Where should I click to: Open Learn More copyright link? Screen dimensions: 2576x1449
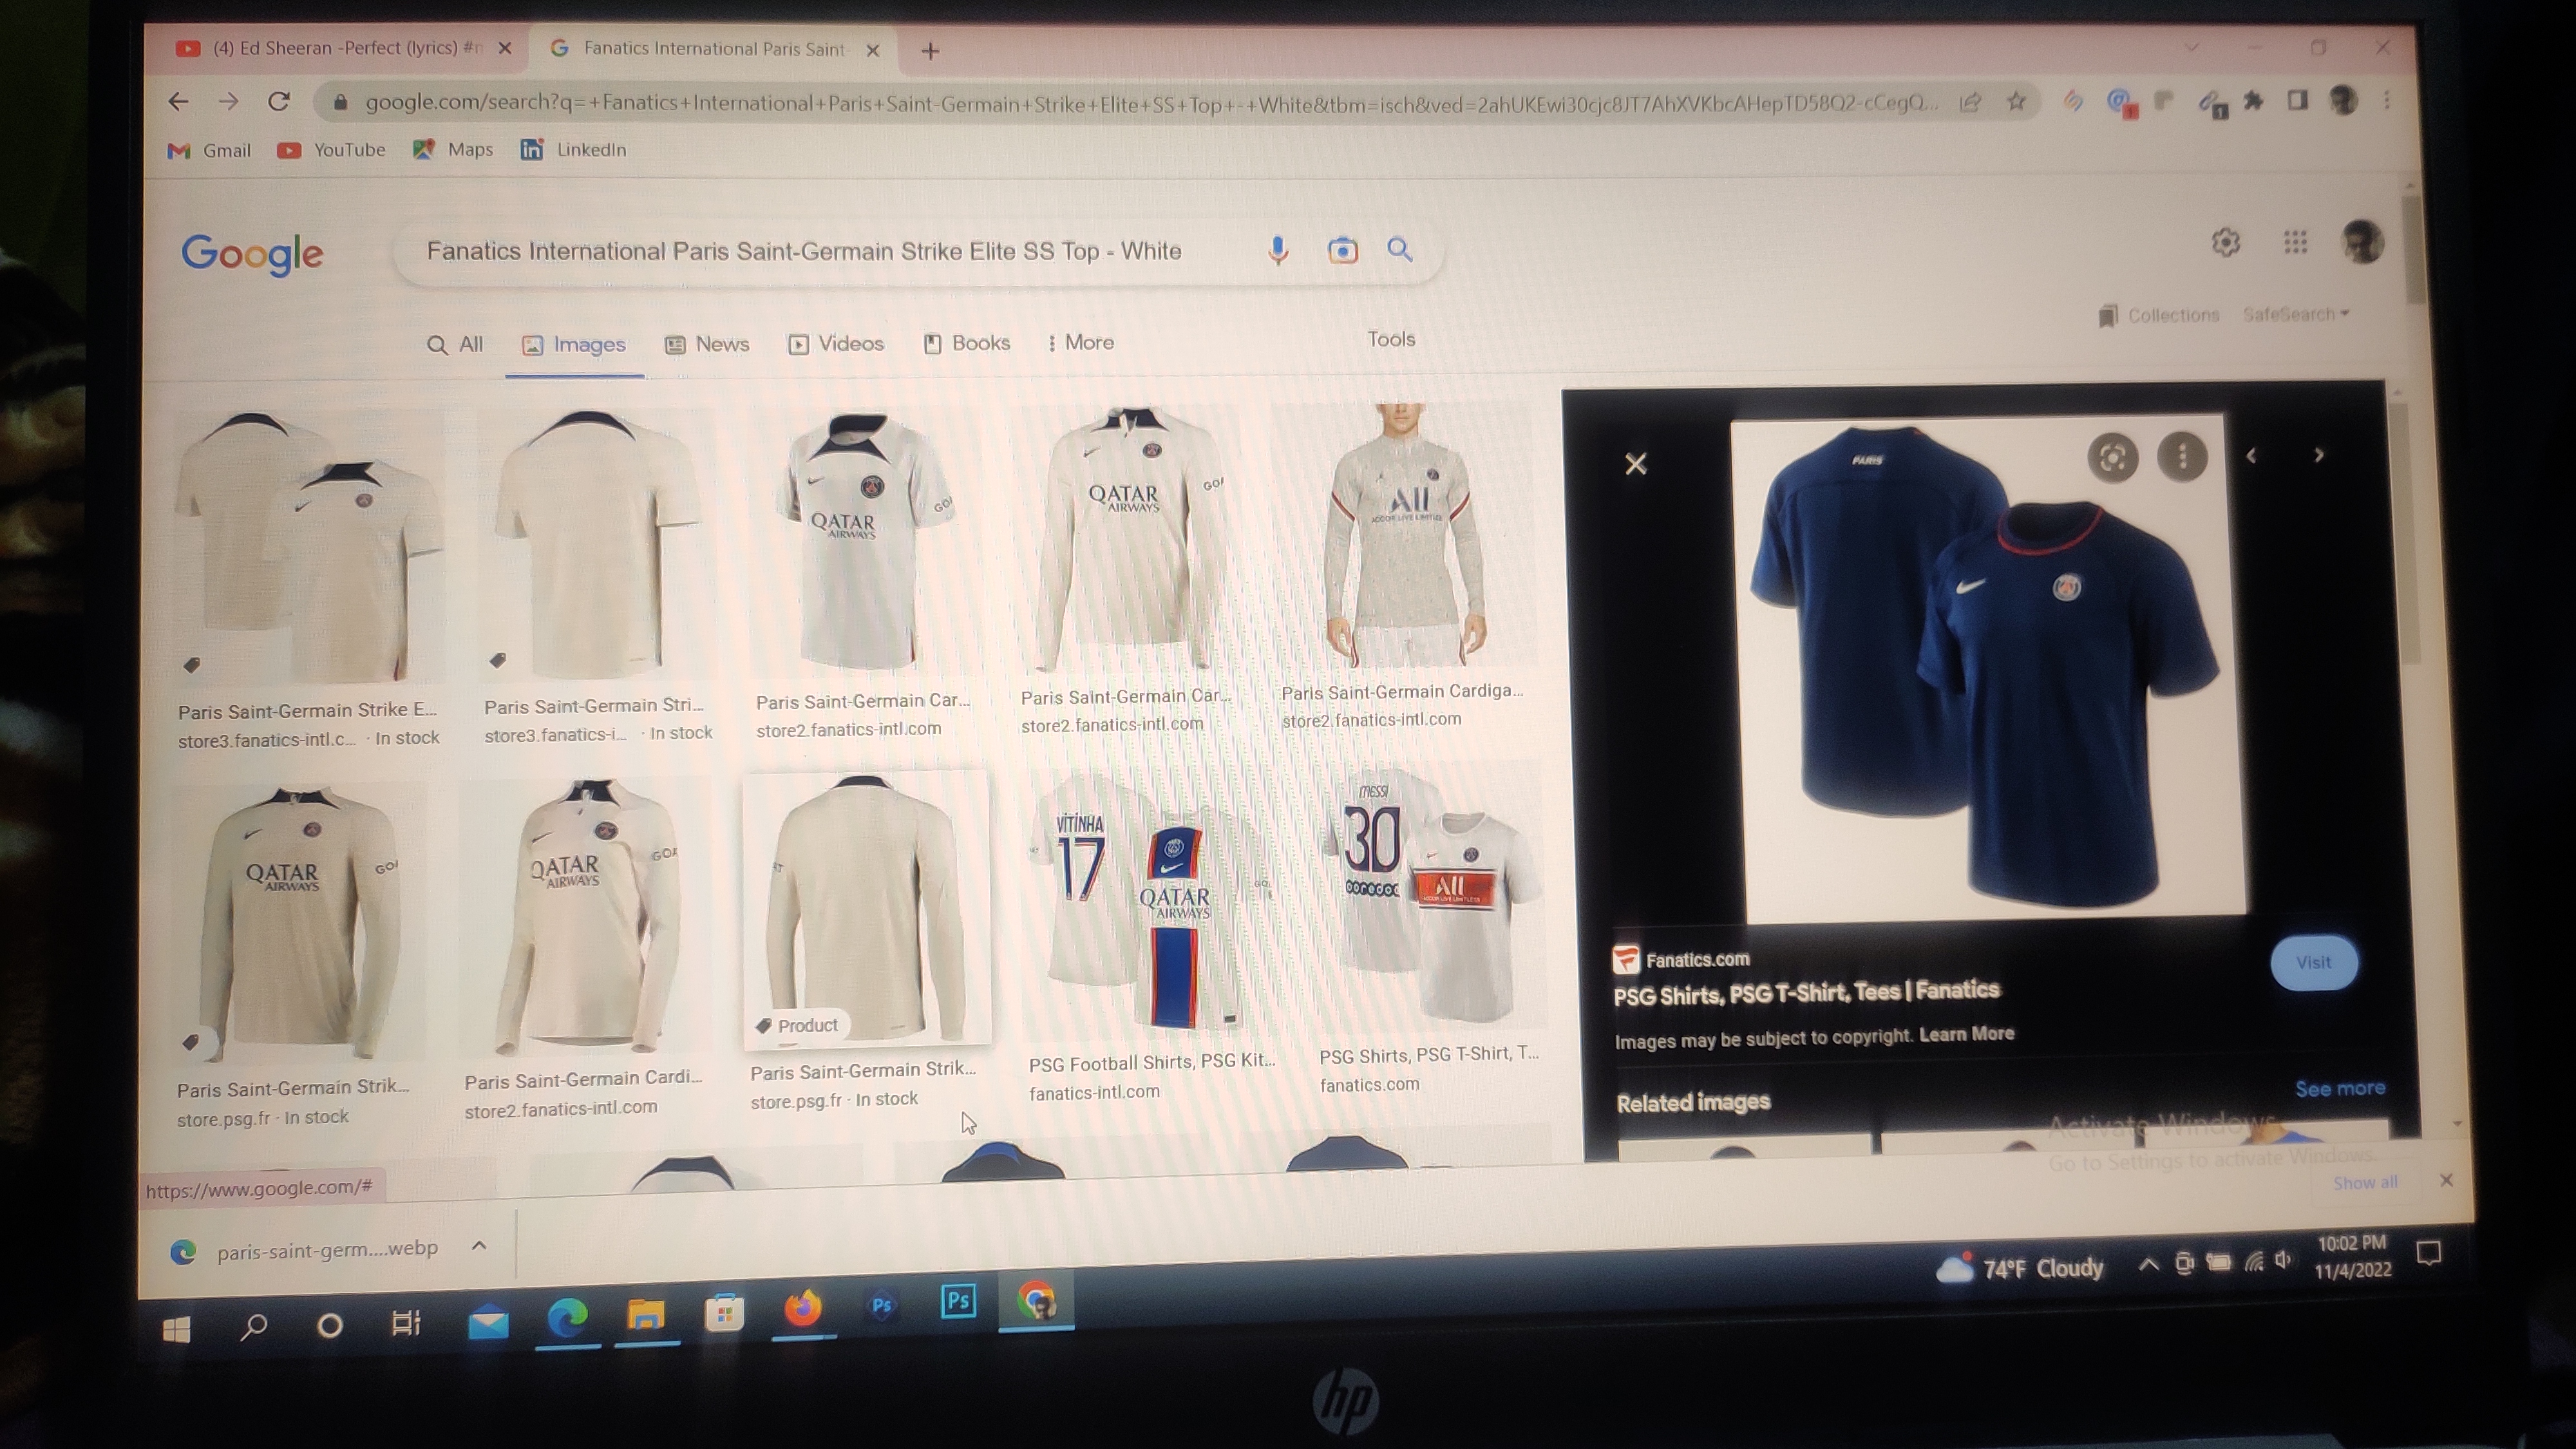click(x=1966, y=1034)
